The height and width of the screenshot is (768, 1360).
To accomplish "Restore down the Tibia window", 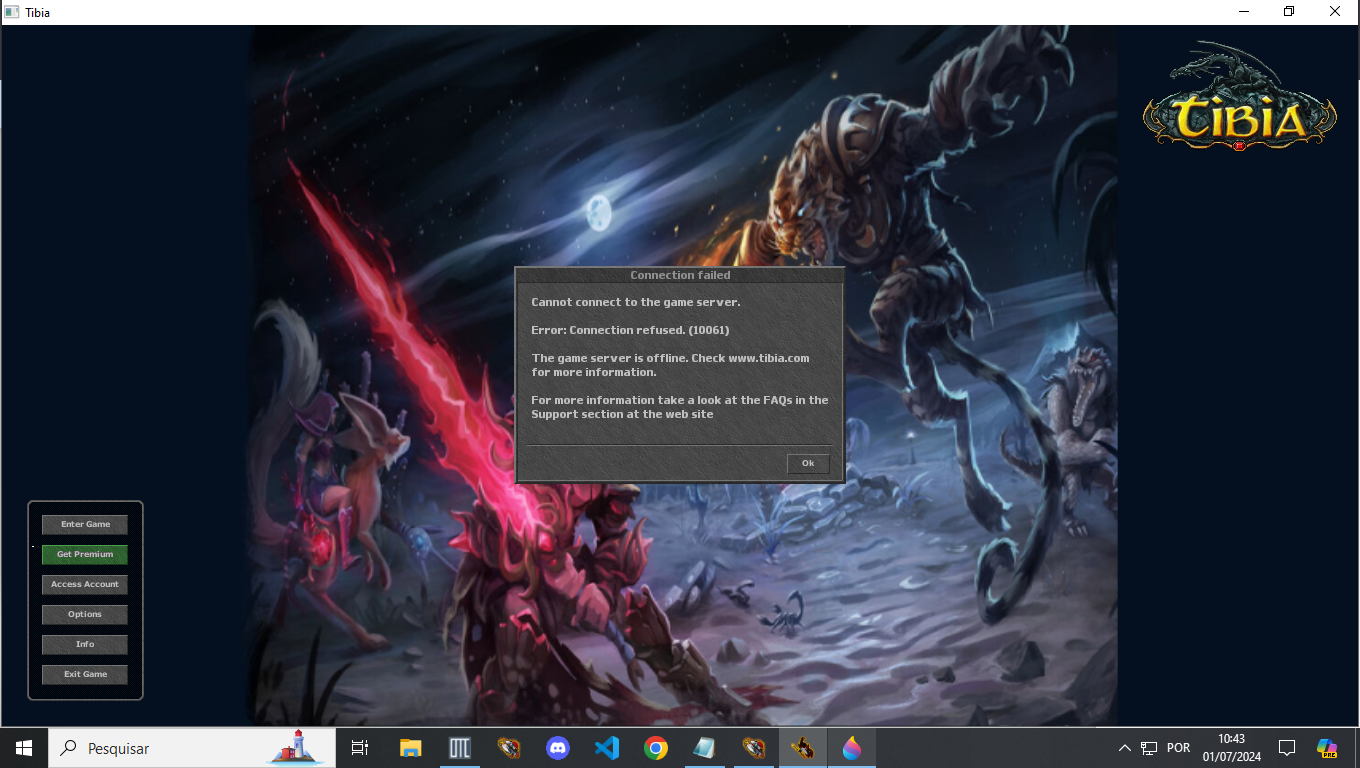I will tap(1289, 12).
